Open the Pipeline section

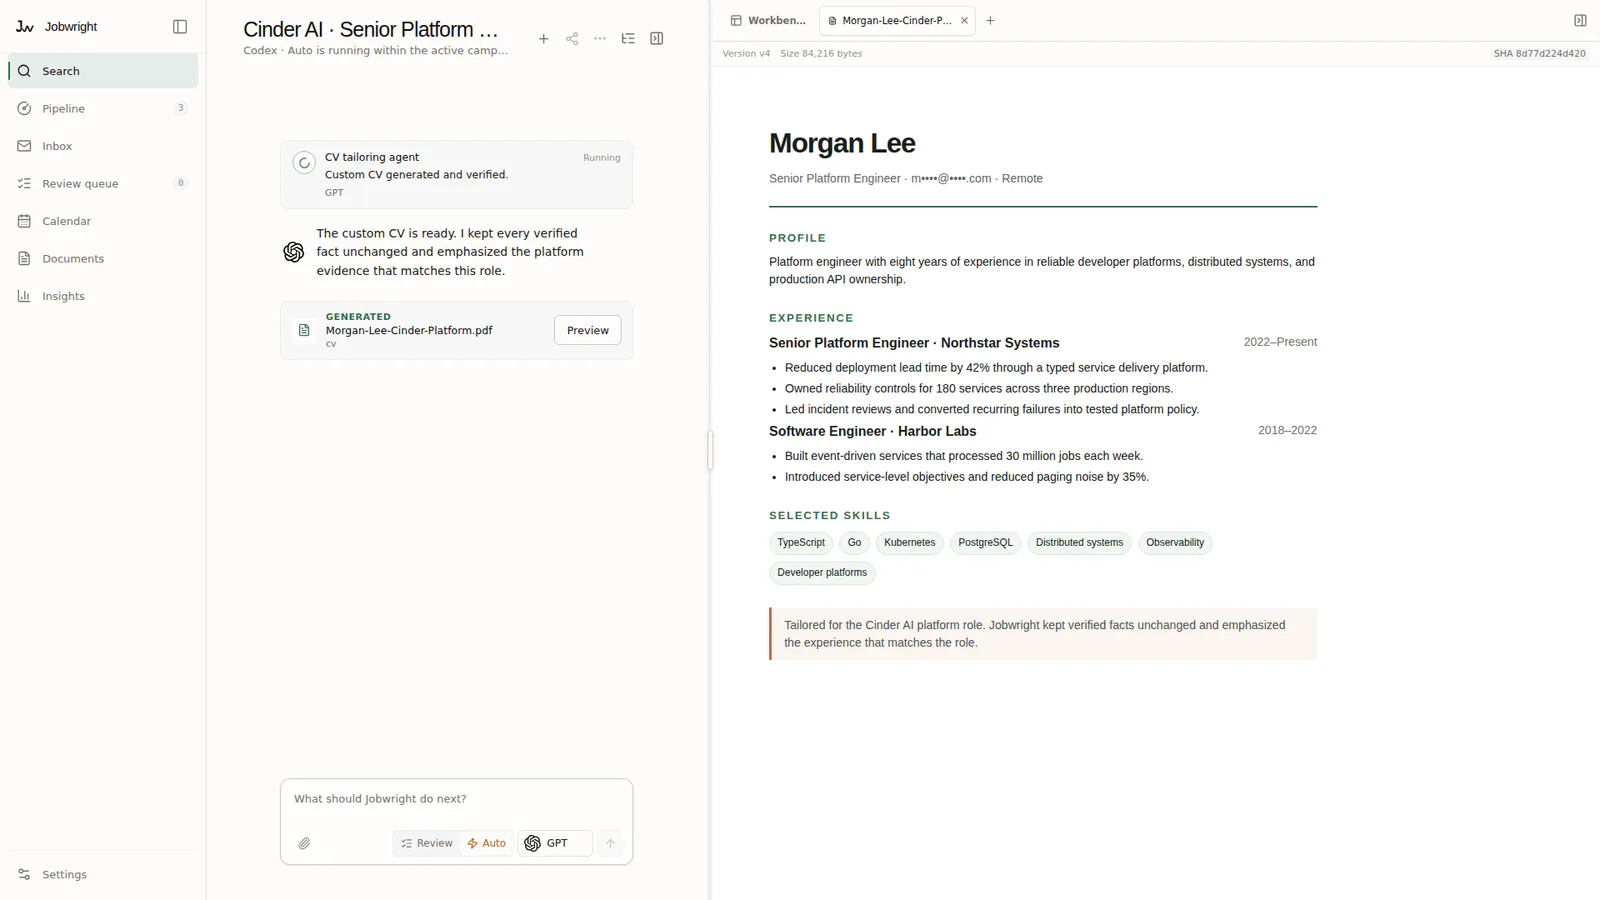(x=103, y=108)
